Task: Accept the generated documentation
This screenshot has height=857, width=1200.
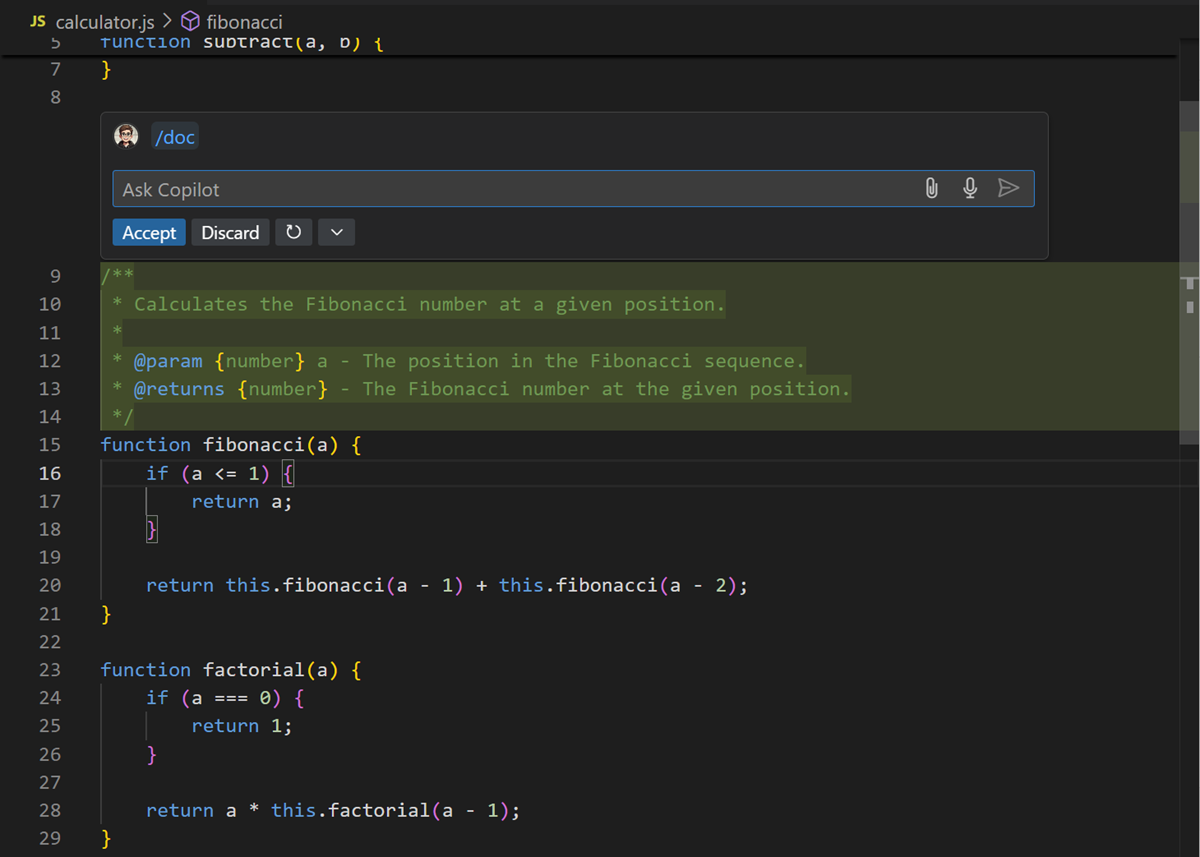Action: pyautogui.click(x=149, y=233)
